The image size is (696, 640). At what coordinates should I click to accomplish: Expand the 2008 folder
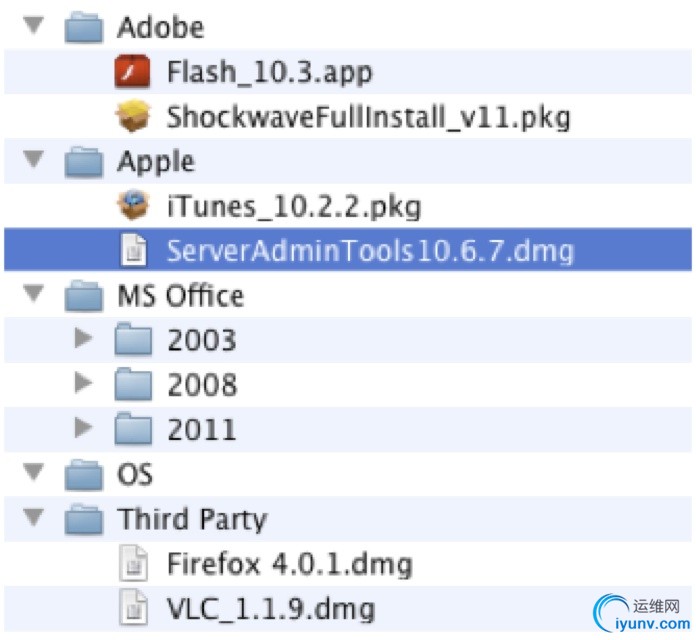point(83,383)
